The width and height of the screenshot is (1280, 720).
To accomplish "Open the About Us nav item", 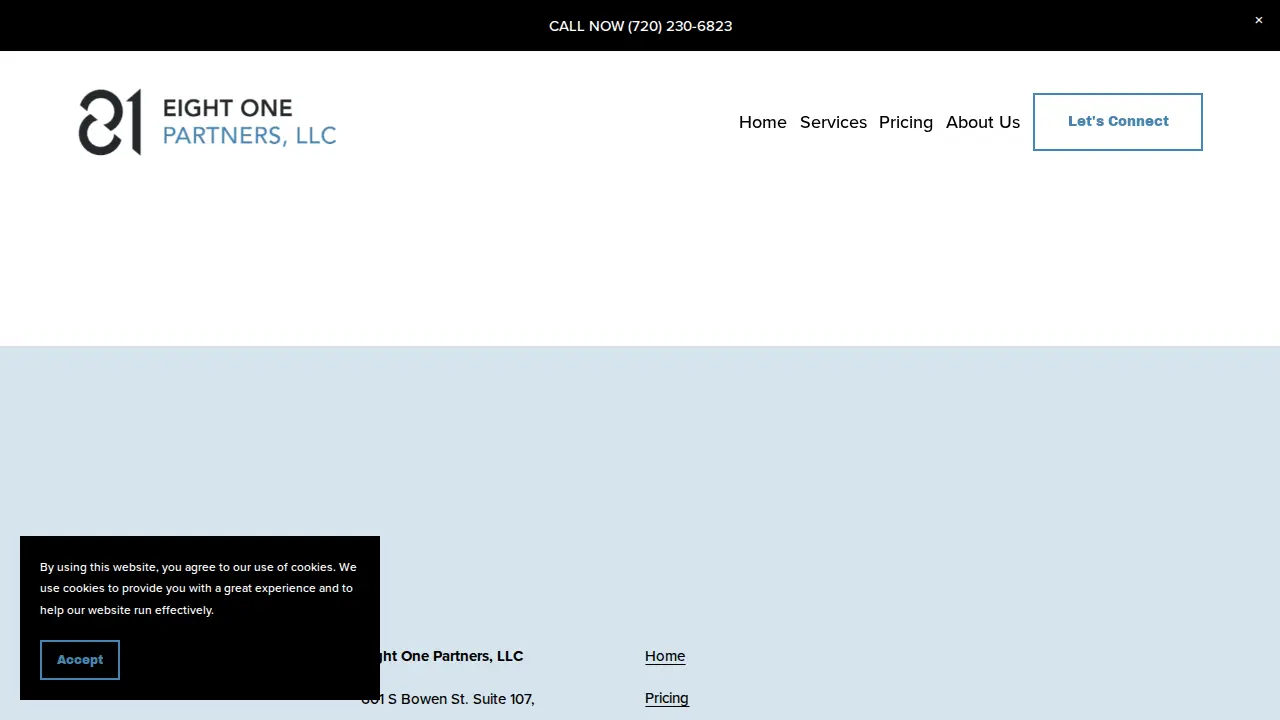I will [983, 122].
